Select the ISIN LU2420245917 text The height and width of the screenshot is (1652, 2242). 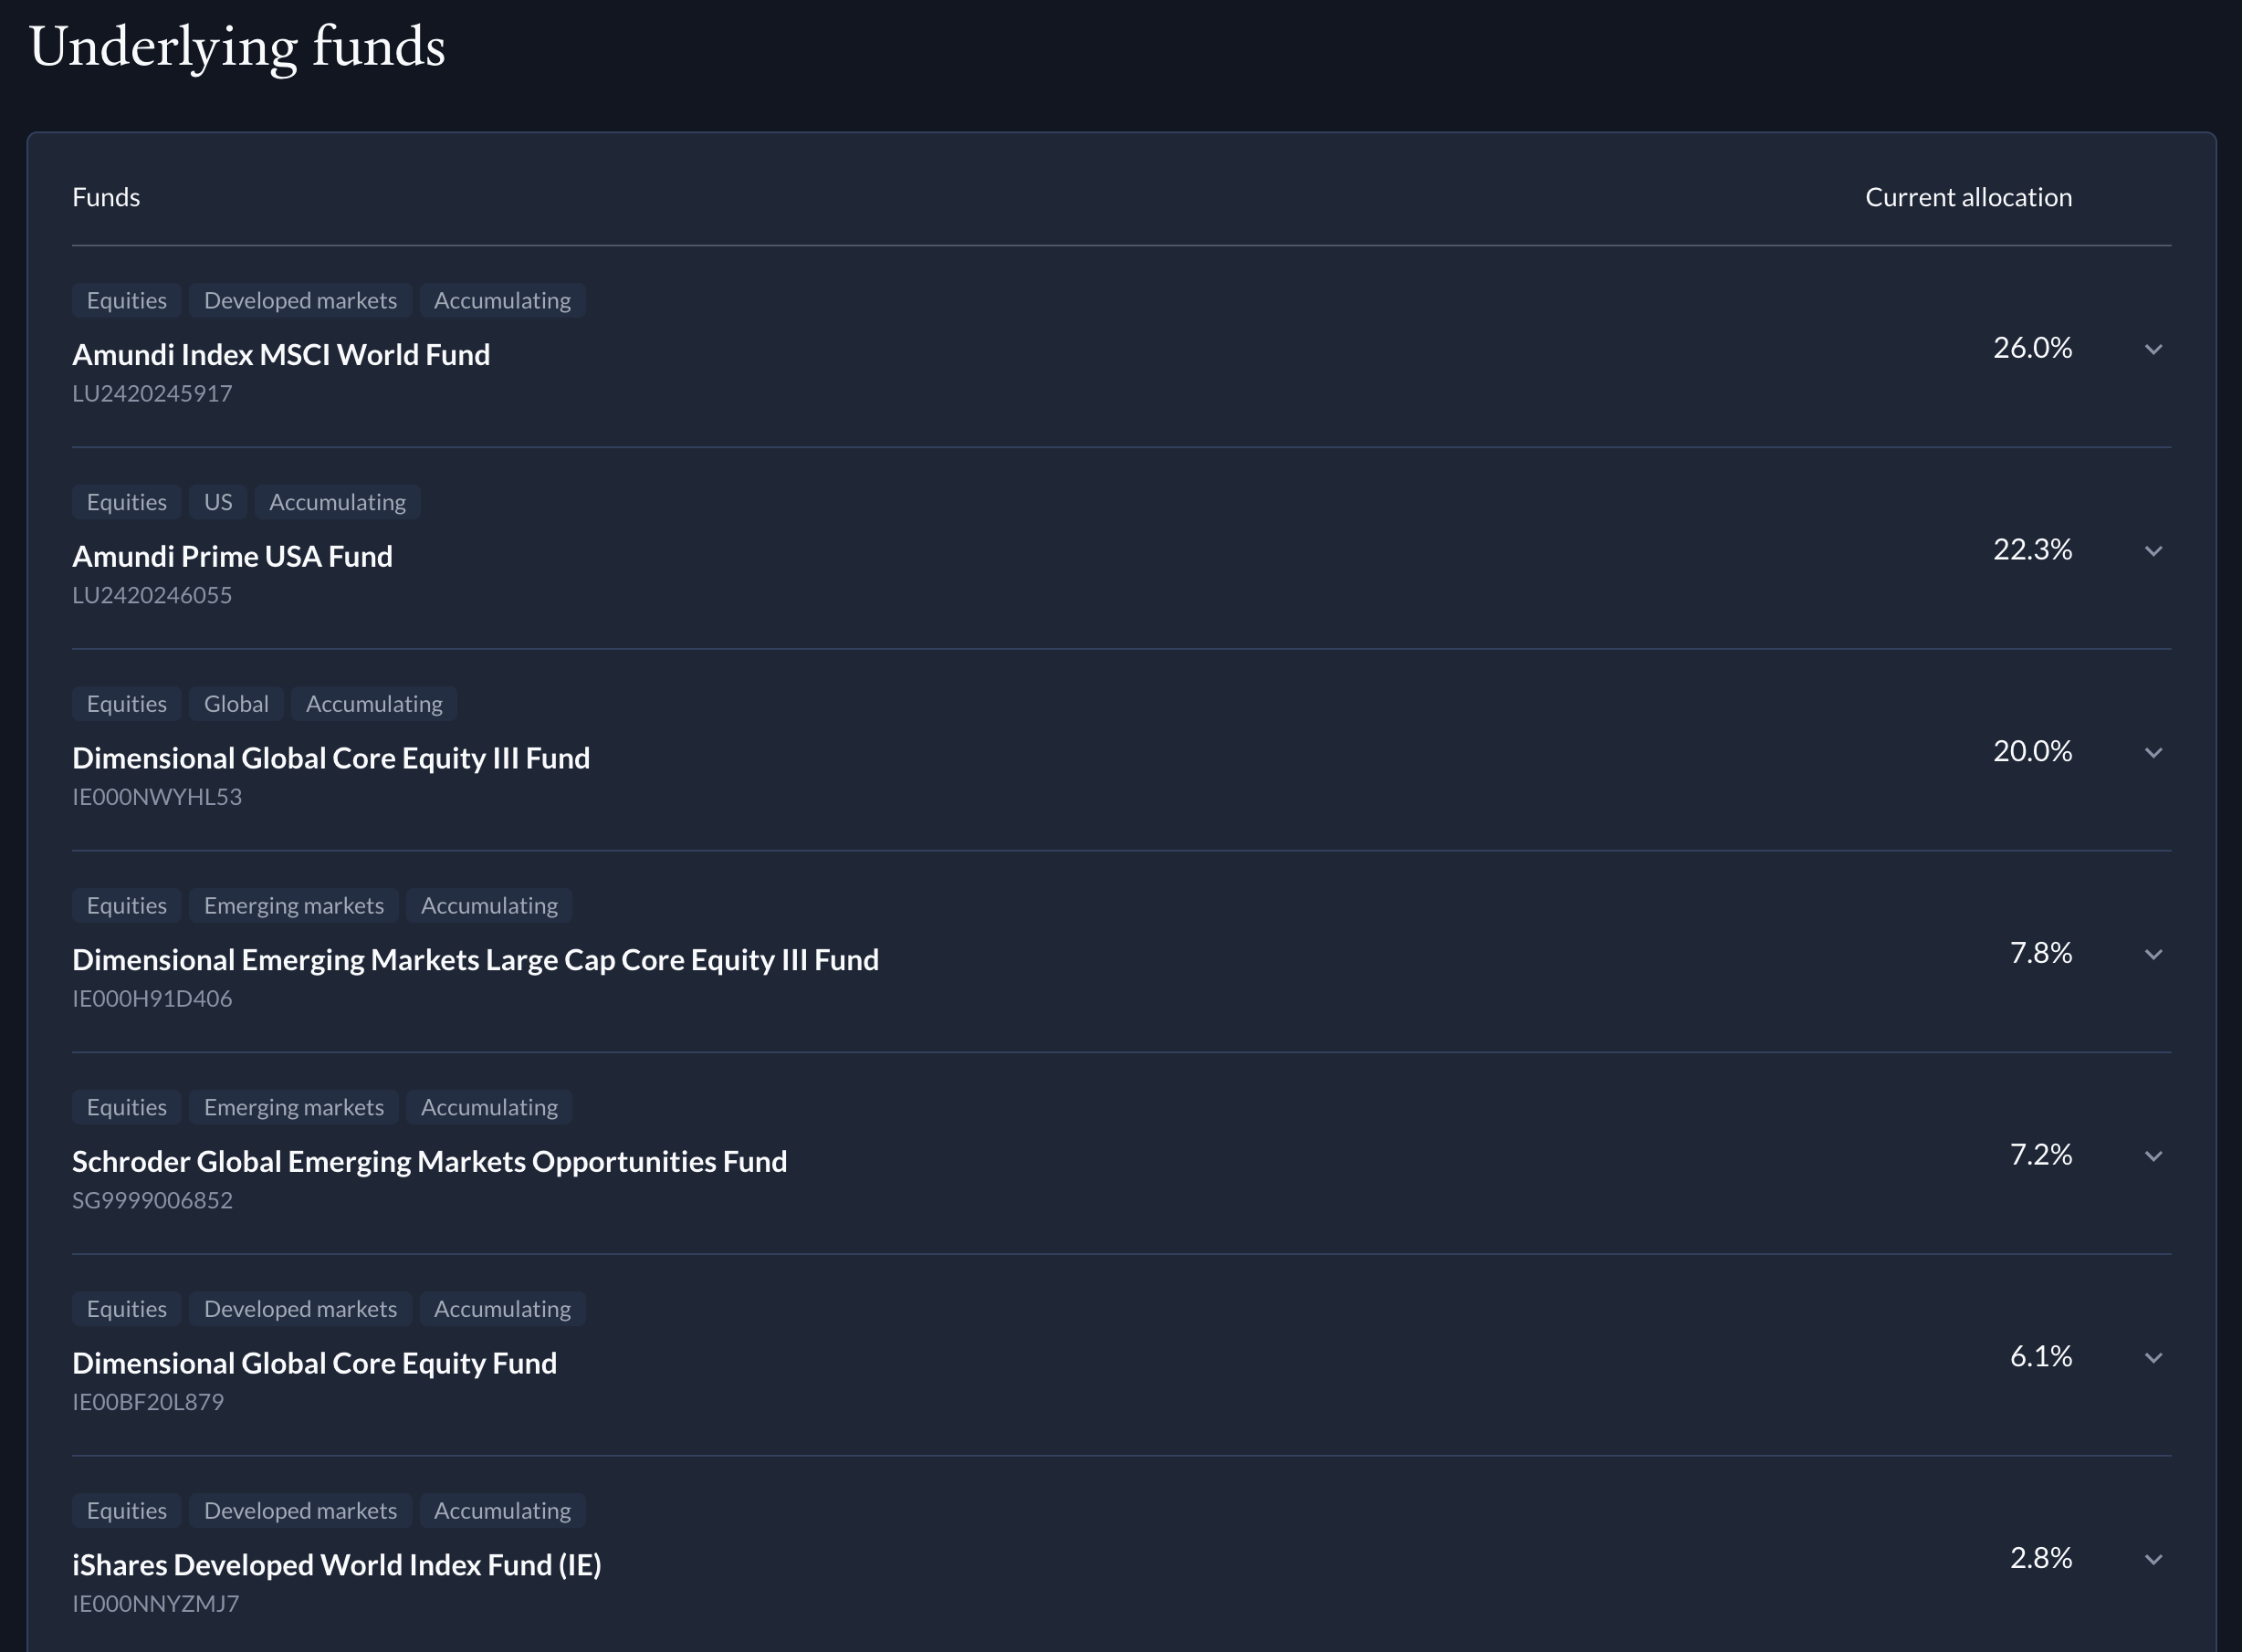click(x=153, y=393)
